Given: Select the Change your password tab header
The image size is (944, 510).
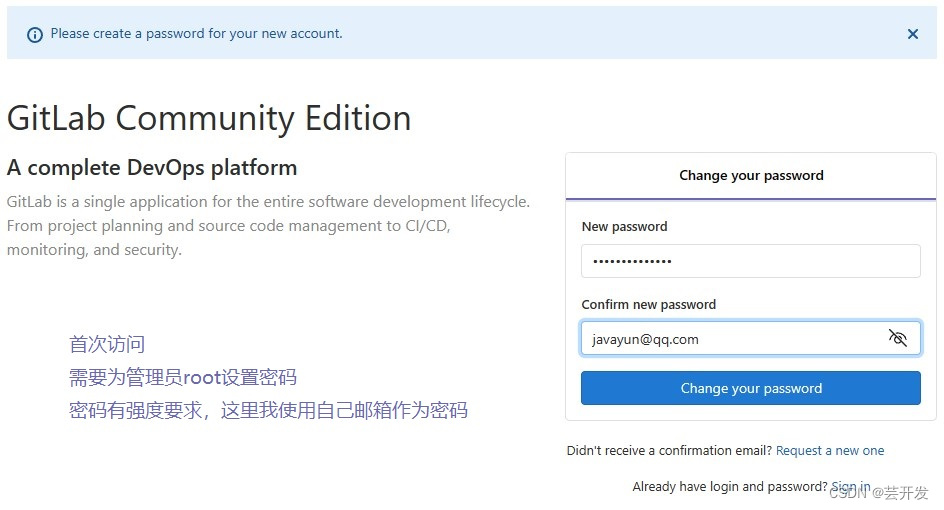Looking at the screenshot, I should [751, 175].
